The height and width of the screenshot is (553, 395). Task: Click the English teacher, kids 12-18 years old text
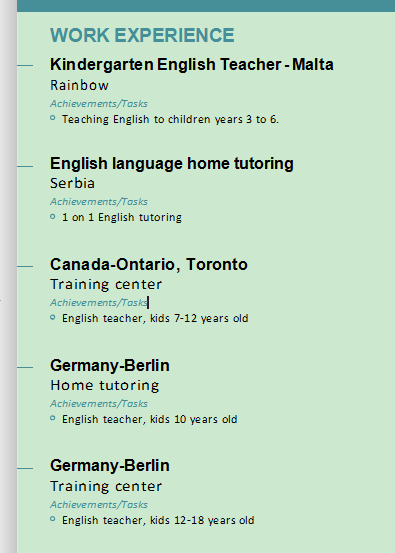coord(158,521)
